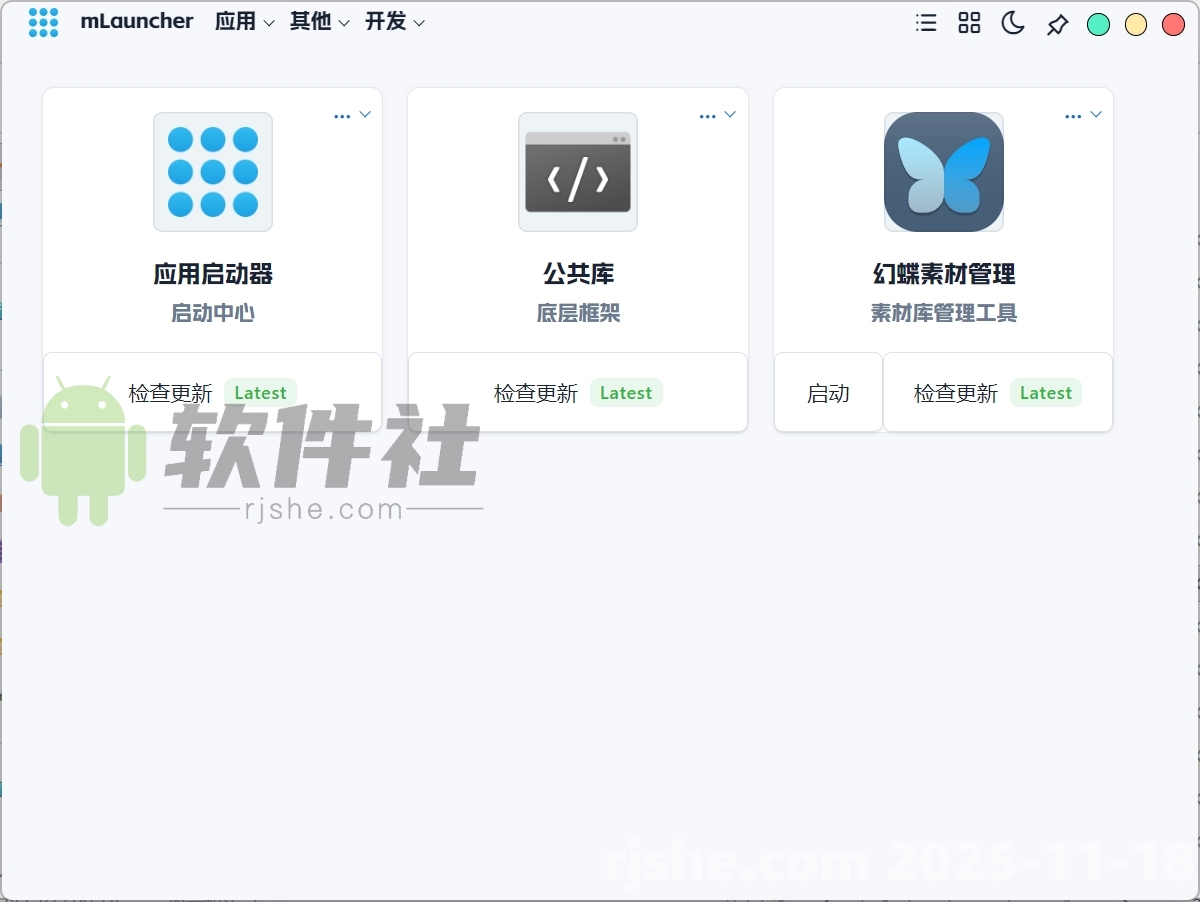
Task: Click the 公共库 code window icon
Action: (x=577, y=170)
